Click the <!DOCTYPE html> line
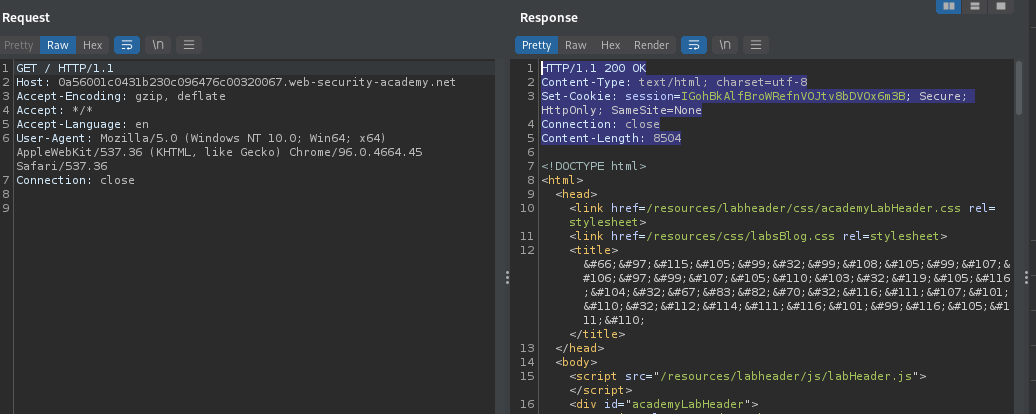The image size is (1036, 414). point(593,166)
